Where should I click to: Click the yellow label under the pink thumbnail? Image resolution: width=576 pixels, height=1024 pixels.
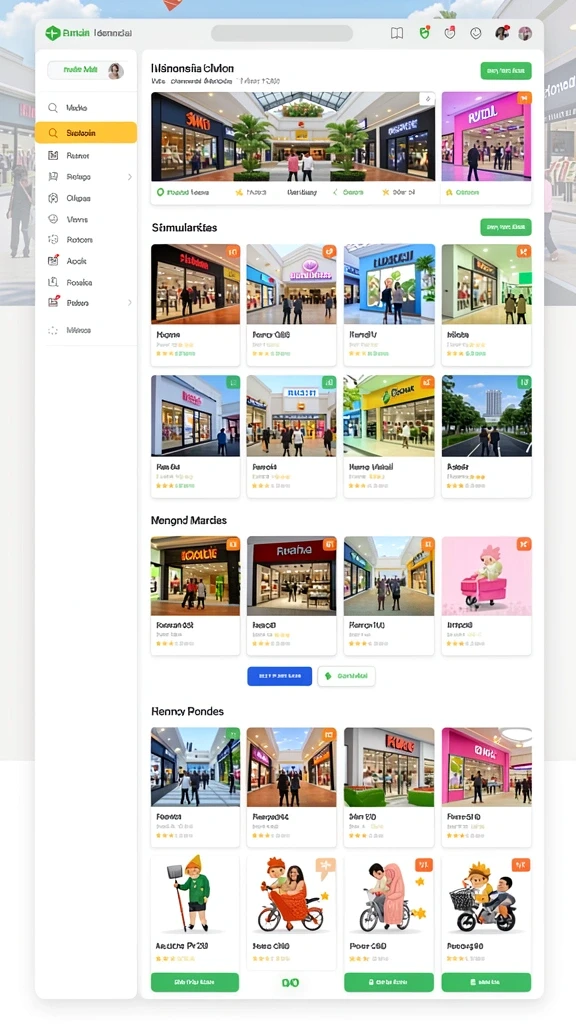point(462,193)
